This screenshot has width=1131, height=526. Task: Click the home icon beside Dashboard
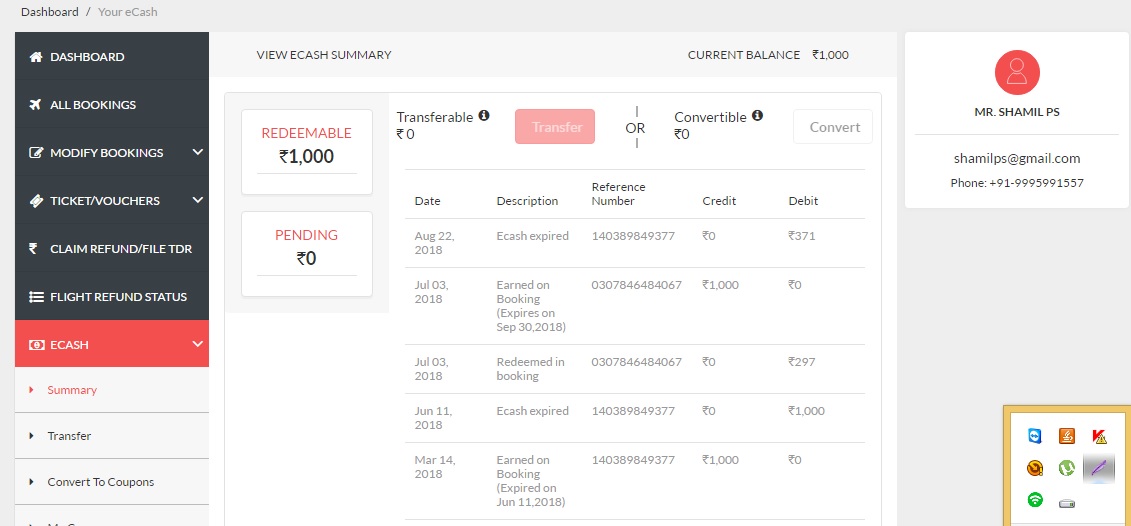[x=35, y=57]
